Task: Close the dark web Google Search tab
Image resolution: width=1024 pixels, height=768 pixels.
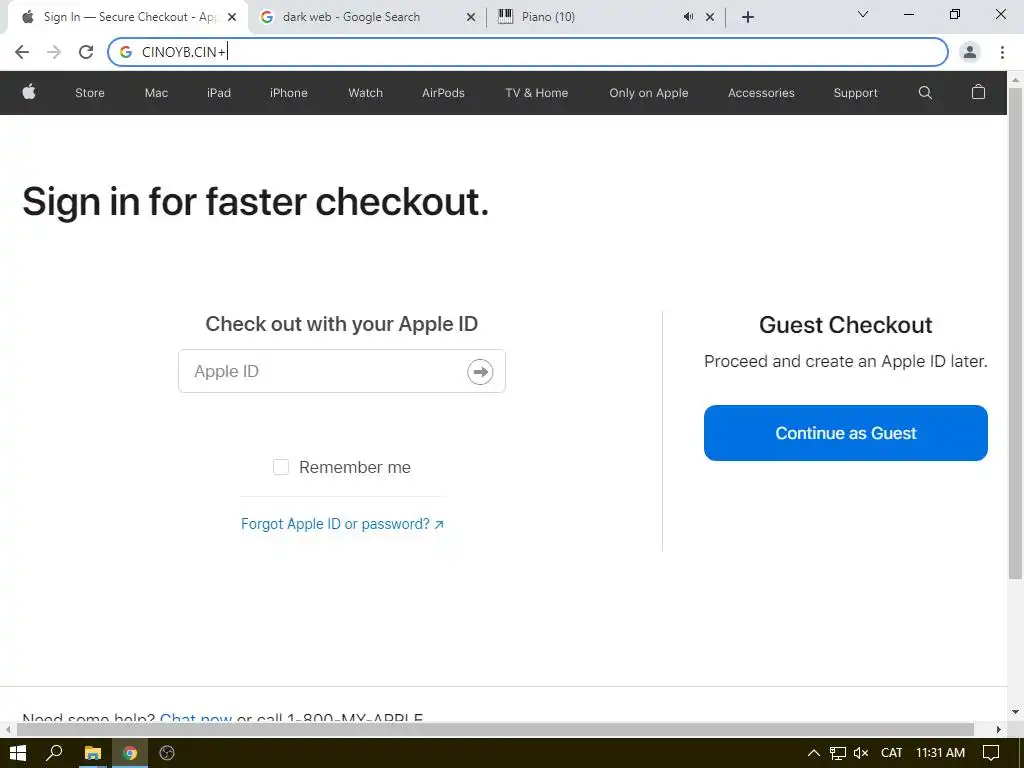Action: [x=471, y=17]
